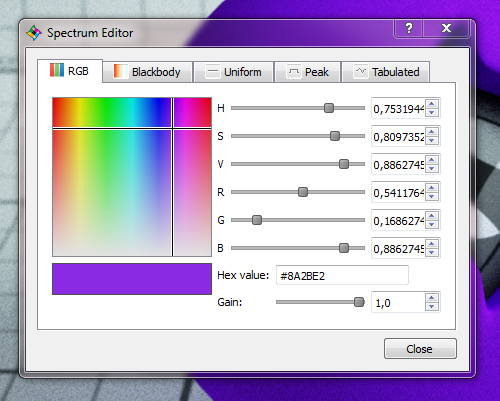Click the purple color preview swatch
Screen dimensions: 500x401
tap(132, 279)
